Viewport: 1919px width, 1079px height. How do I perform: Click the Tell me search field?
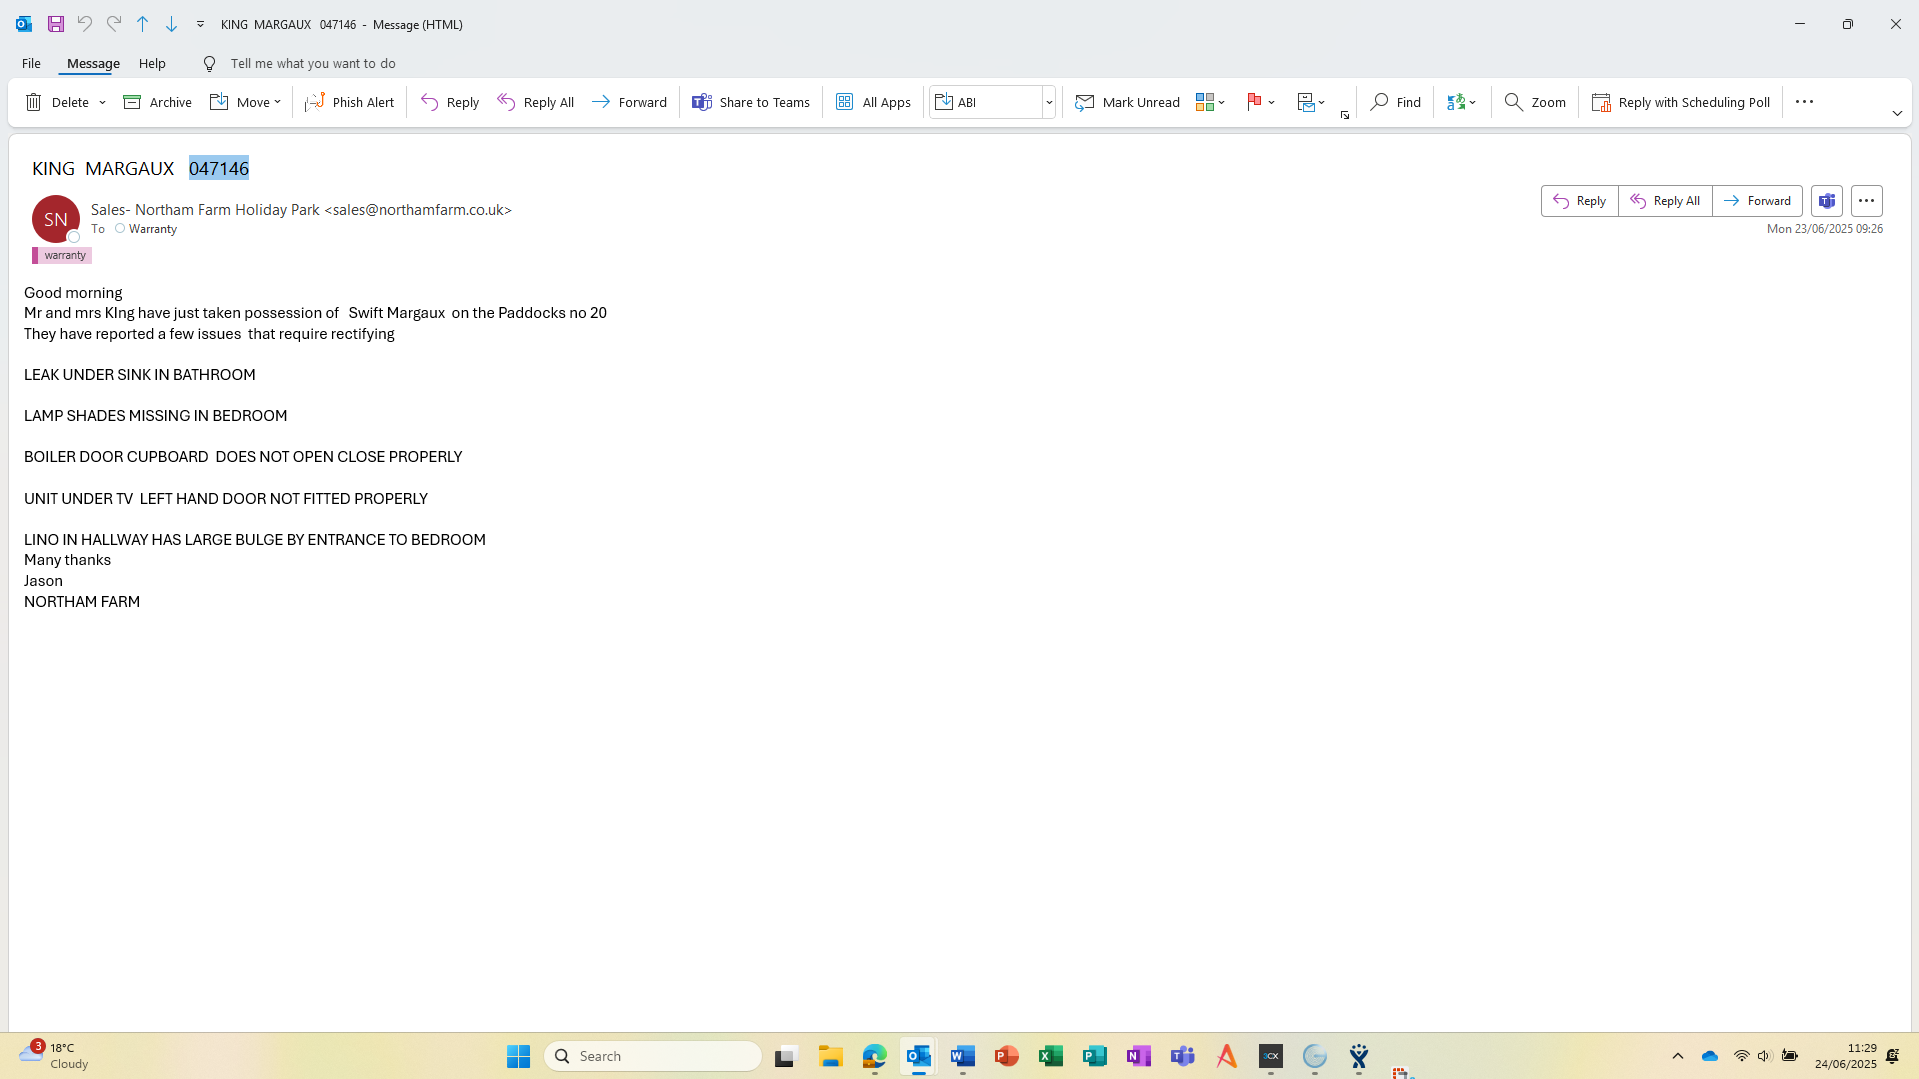coord(312,63)
